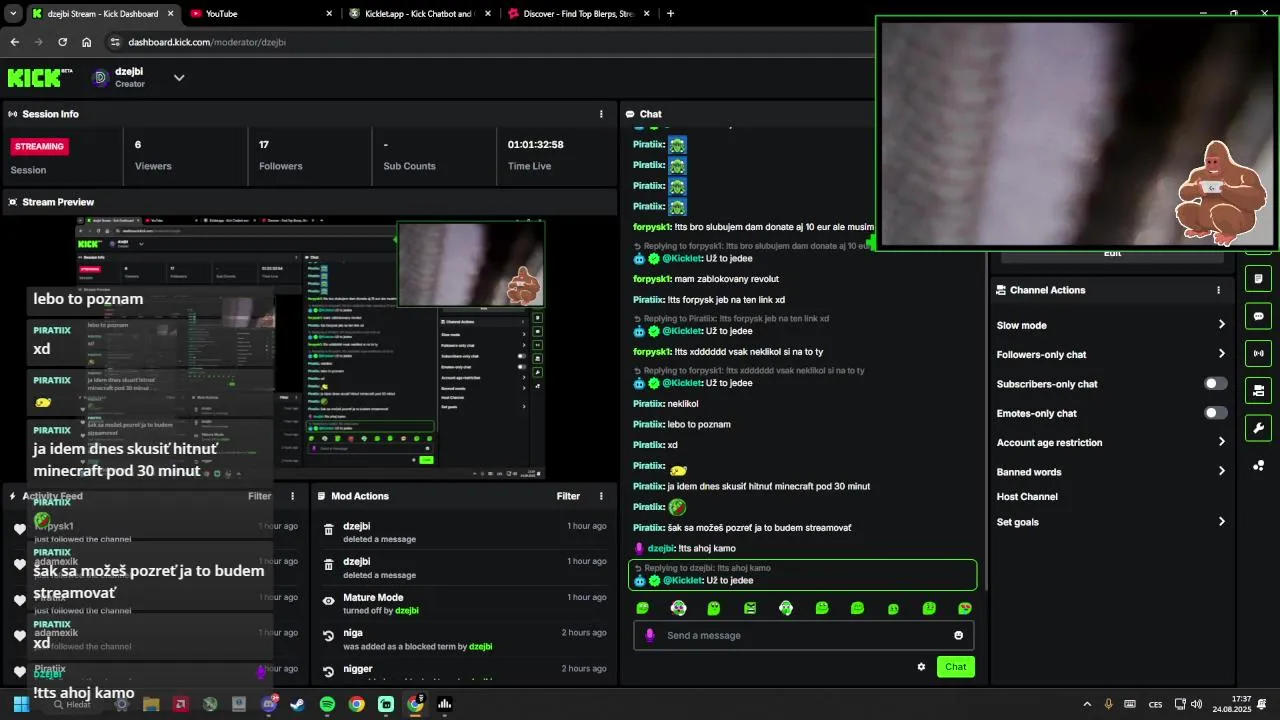Open File Explorer from taskbar
The image size is (1280, 720).
pyautogui.click(x=151, y=704)
